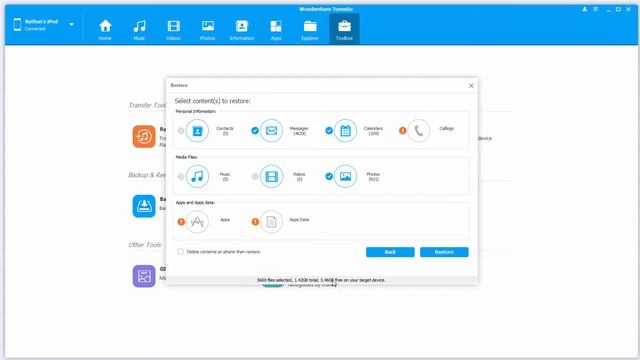
Task: Click the Photos picture icon in dialog
Action: point(345,176)
